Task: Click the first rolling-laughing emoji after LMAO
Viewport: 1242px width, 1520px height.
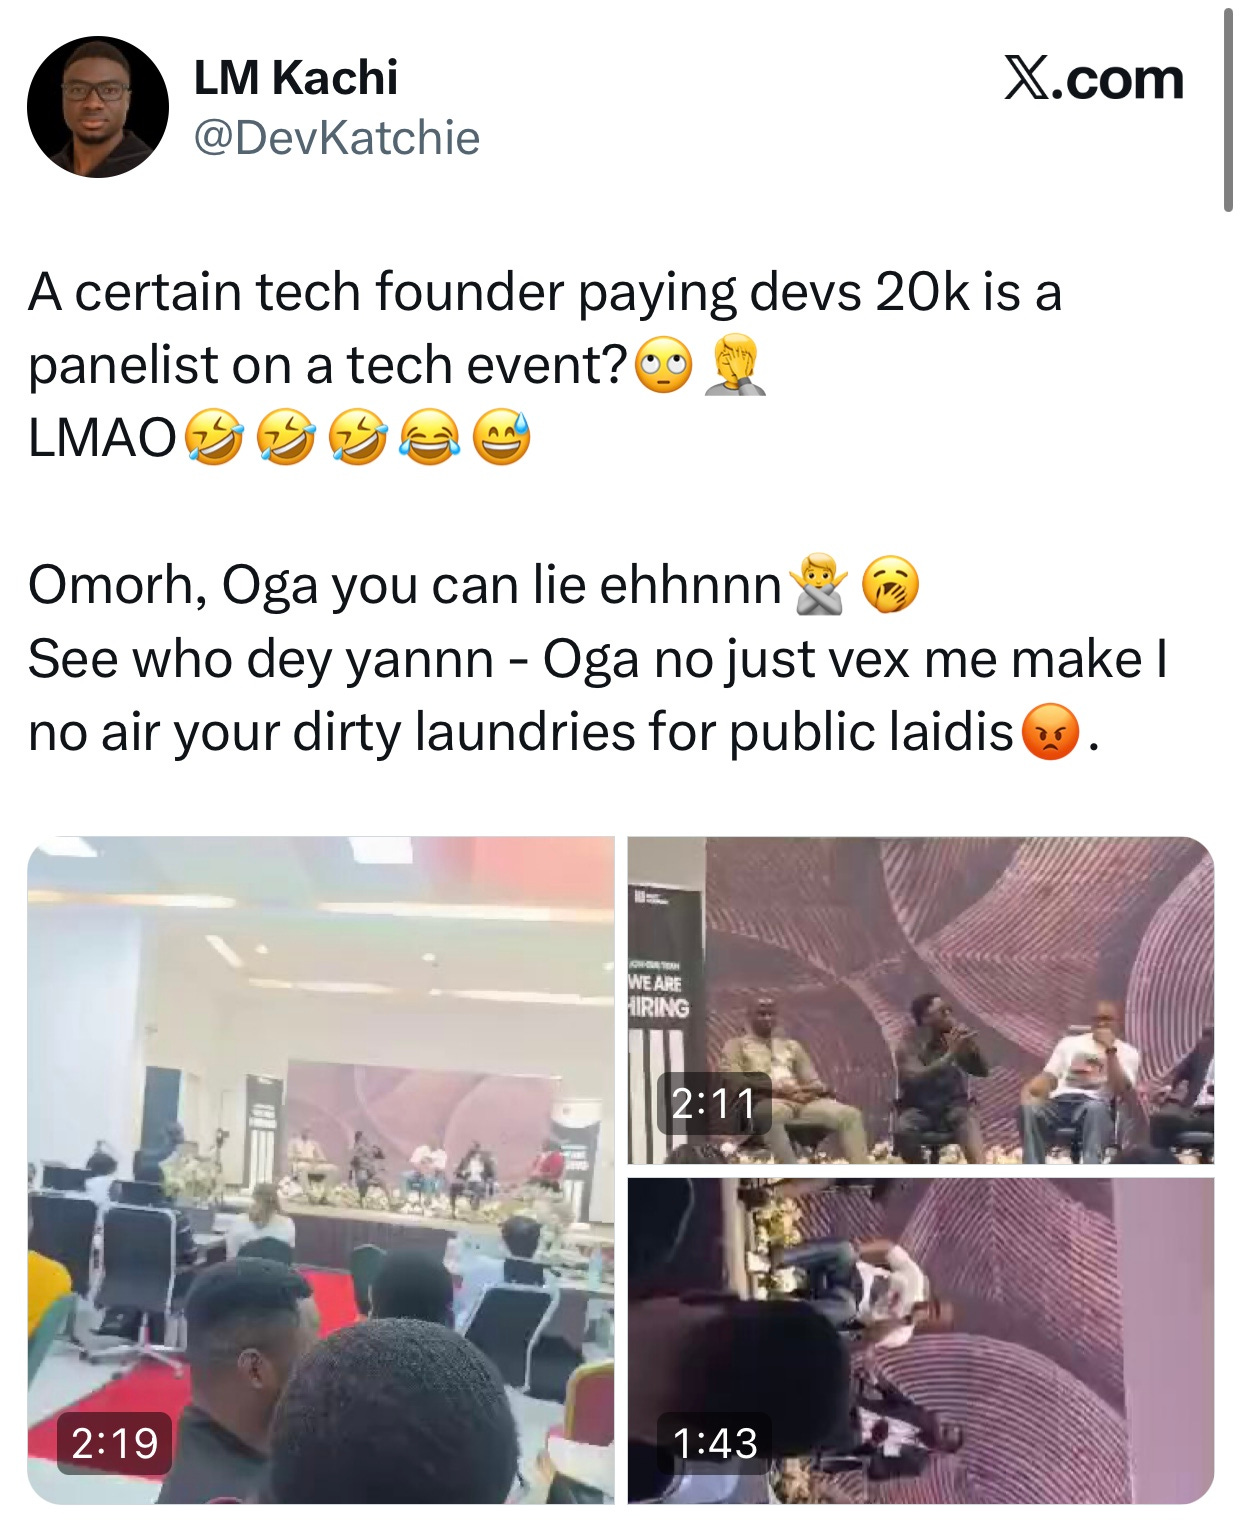Action: tap(213, 440)
